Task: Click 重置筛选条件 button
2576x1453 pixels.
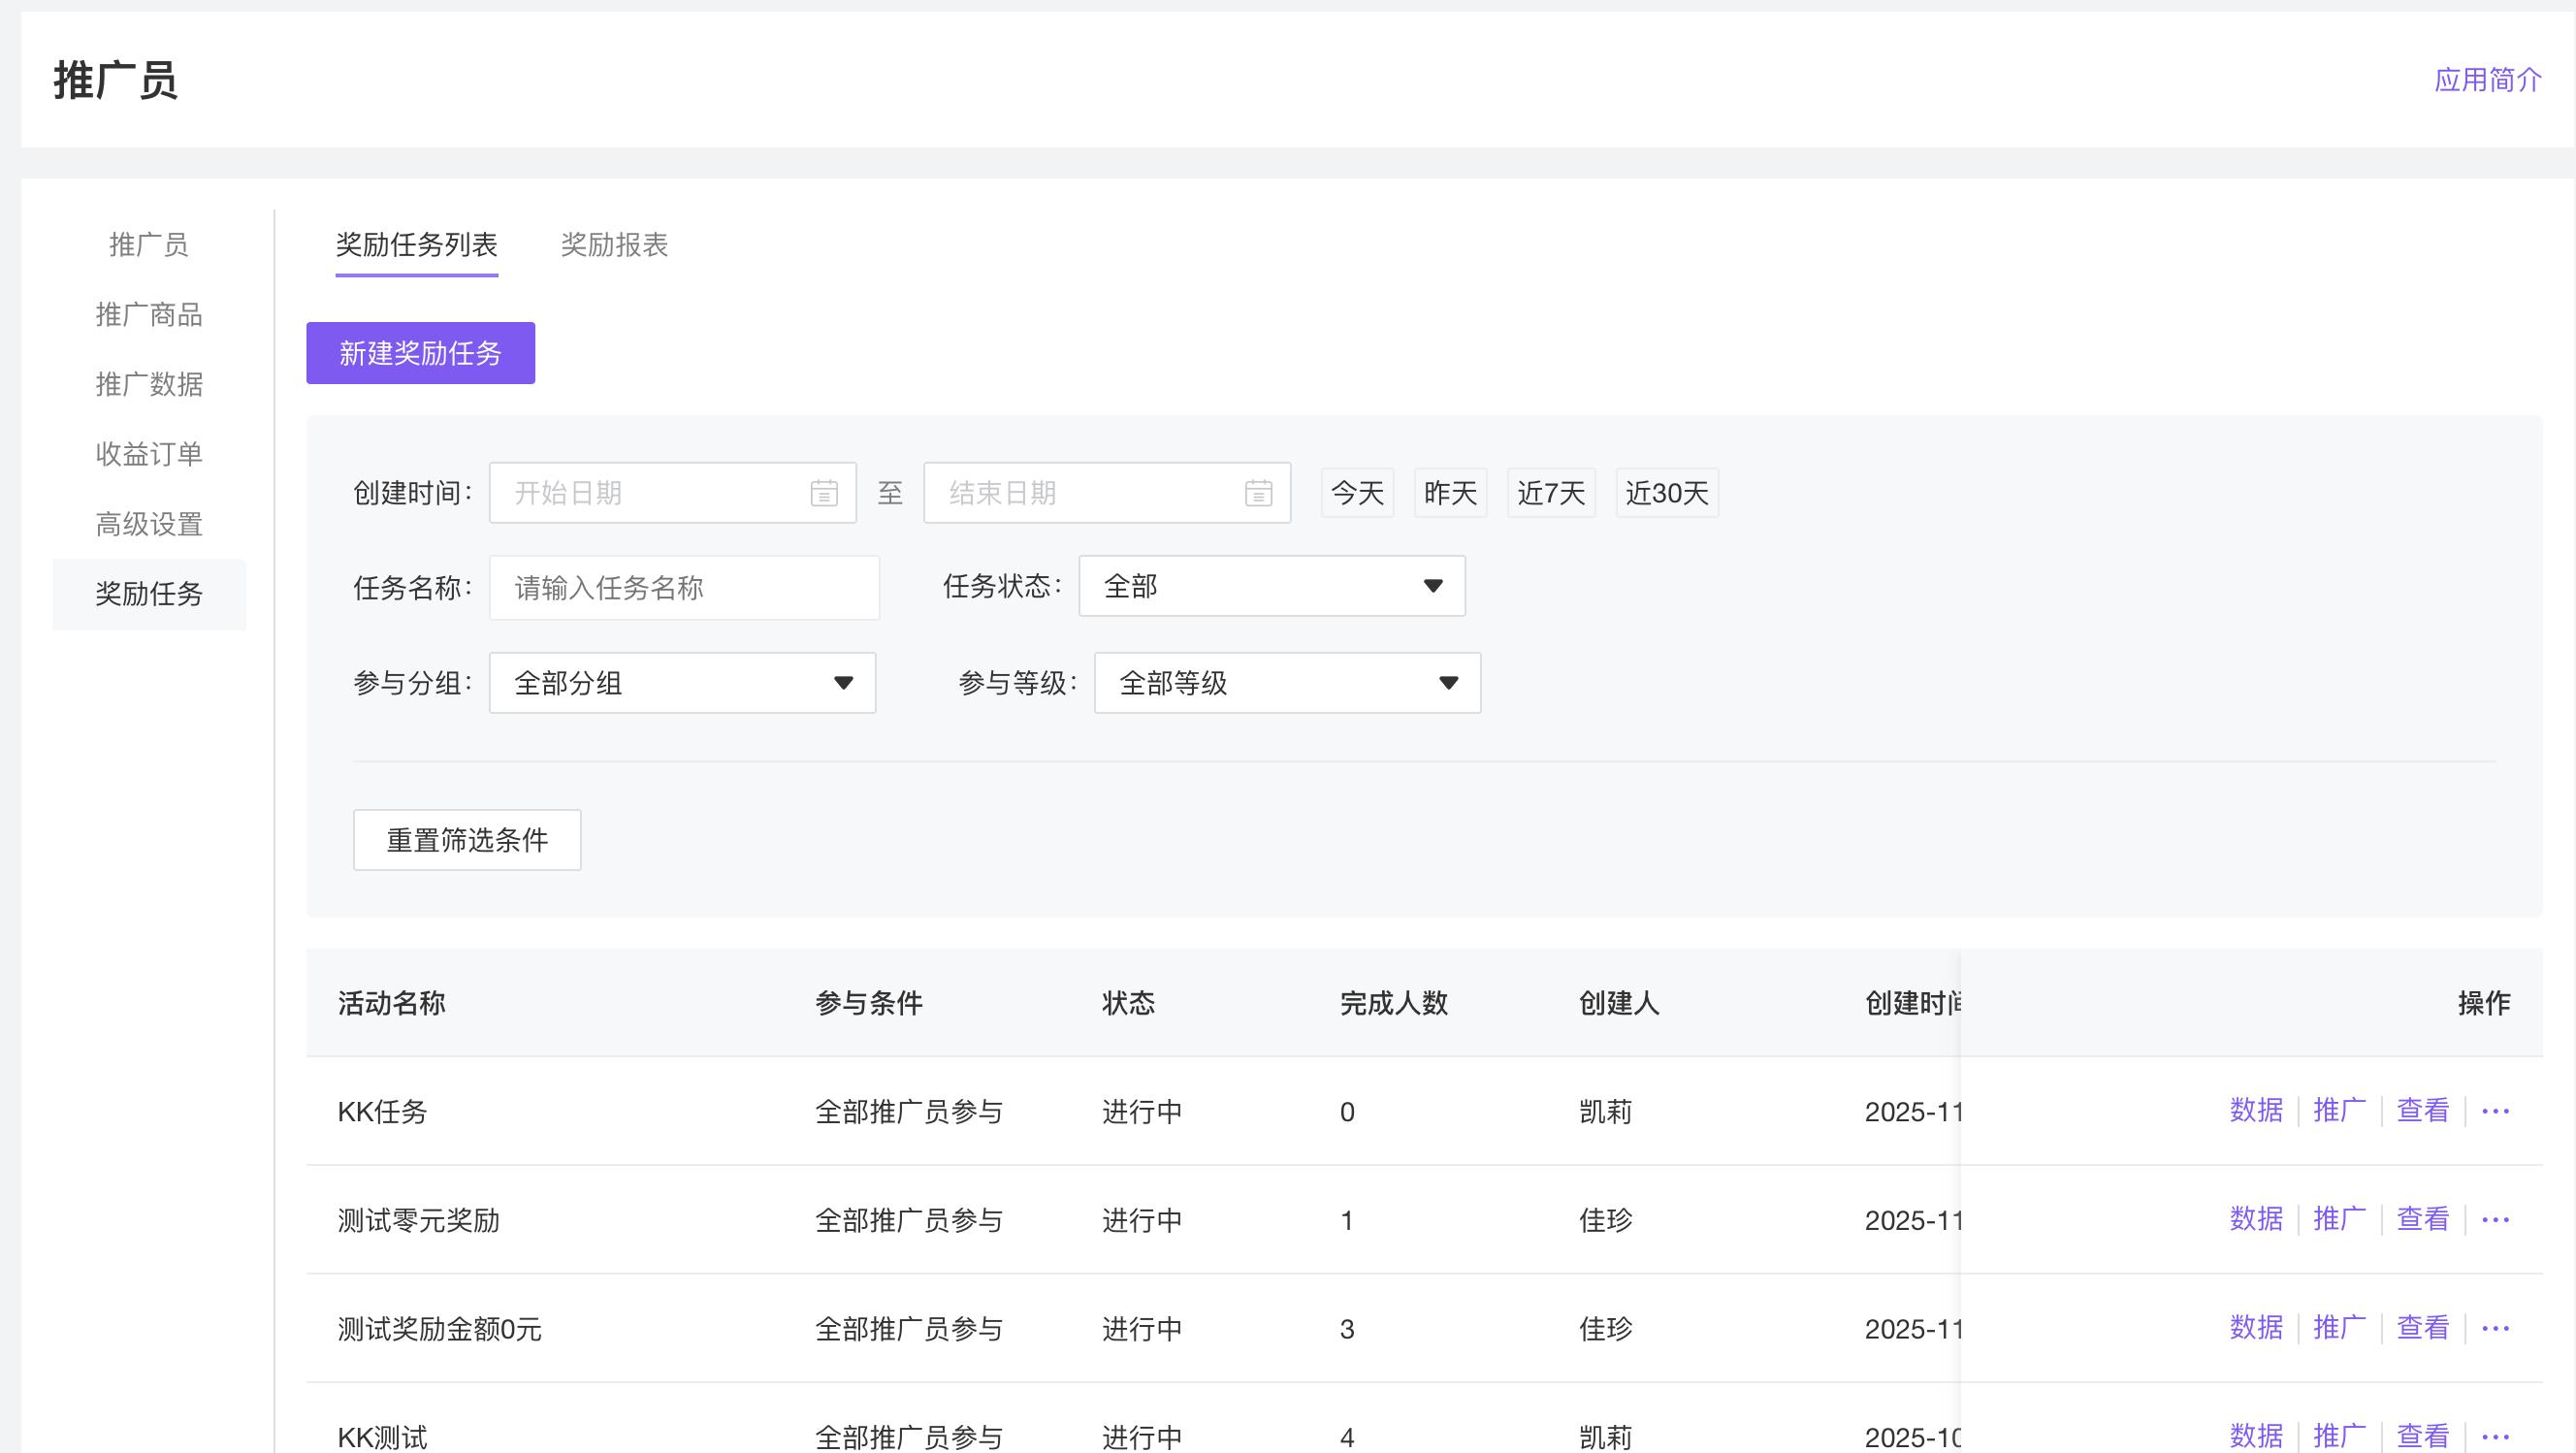Action: tap(467, 840)
